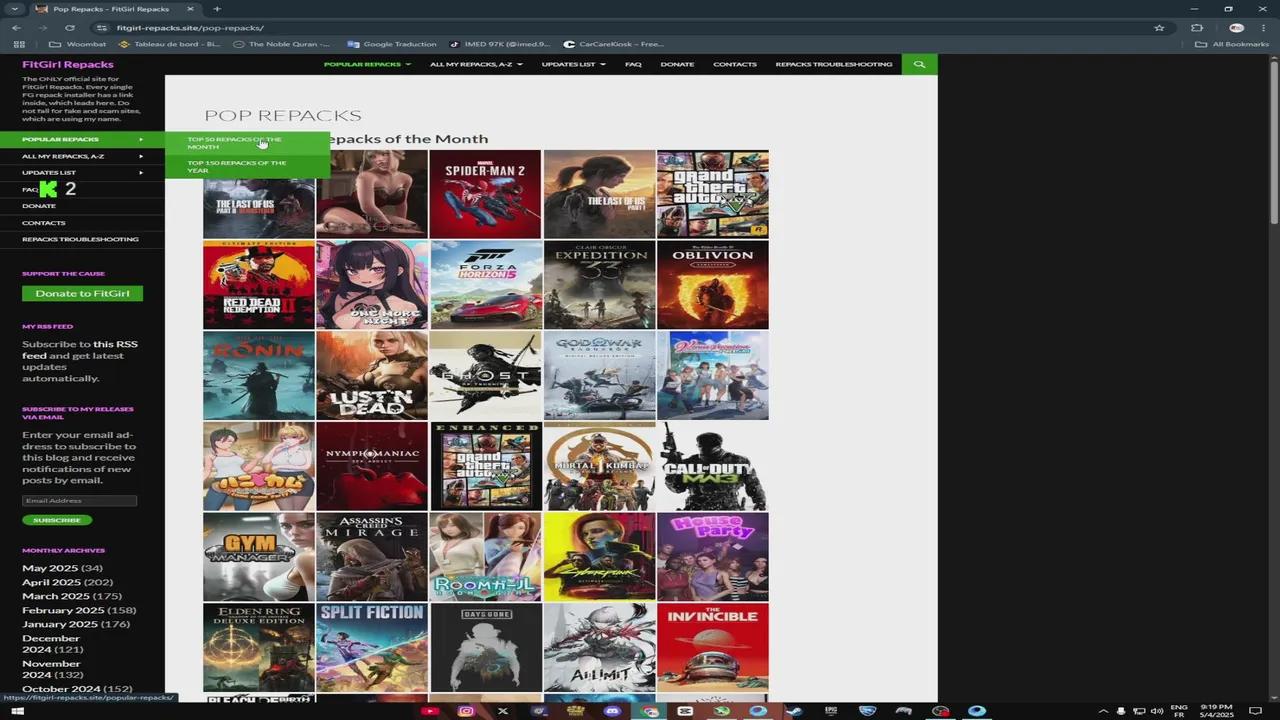Open Epic Games launcher in taskbar
The width and height of the screenshot is (1280, 720).
(831, 711)
